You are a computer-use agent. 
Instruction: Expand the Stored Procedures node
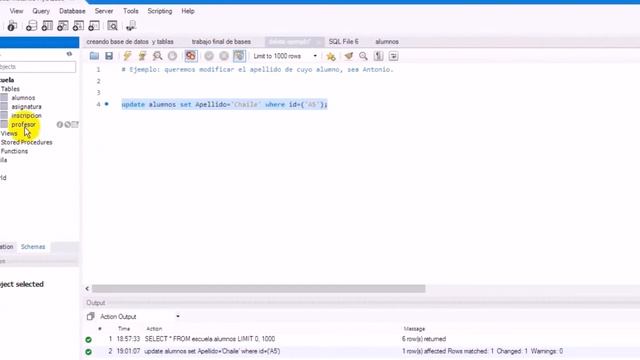click(x=27, y=142)
